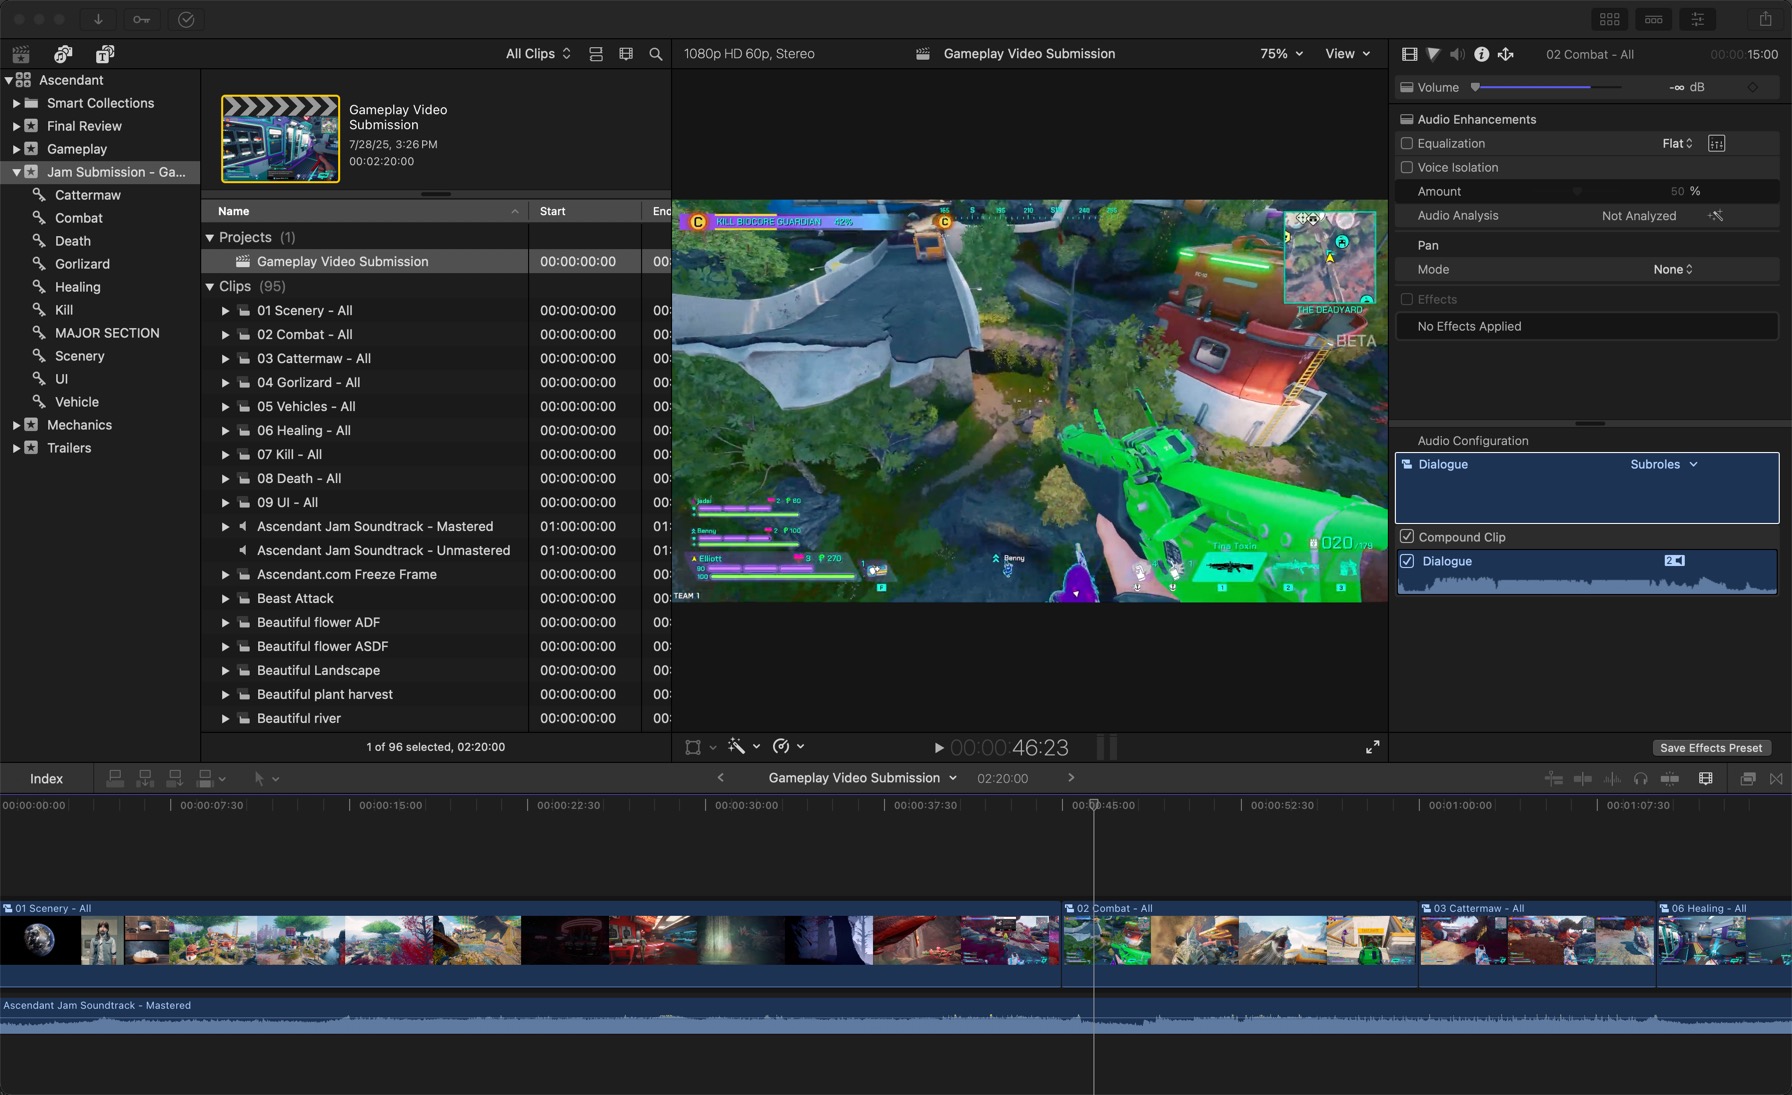Toggle audio skimming headphones icon
1792x1095 pixels.
(1640, 778)
